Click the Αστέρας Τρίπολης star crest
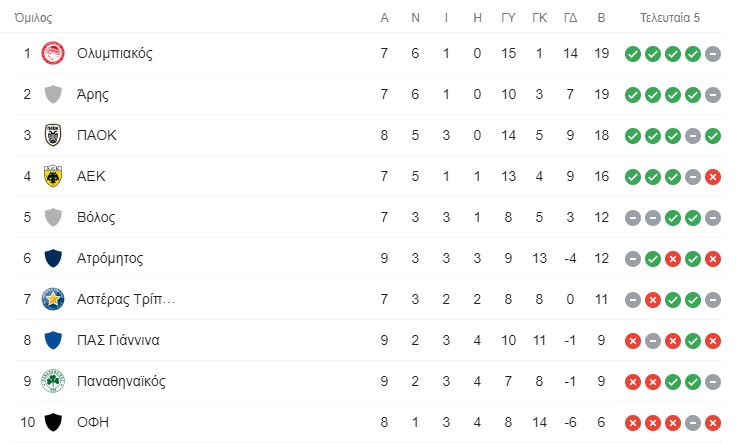Viewport: 746px width, 443px height. (53, 299)
